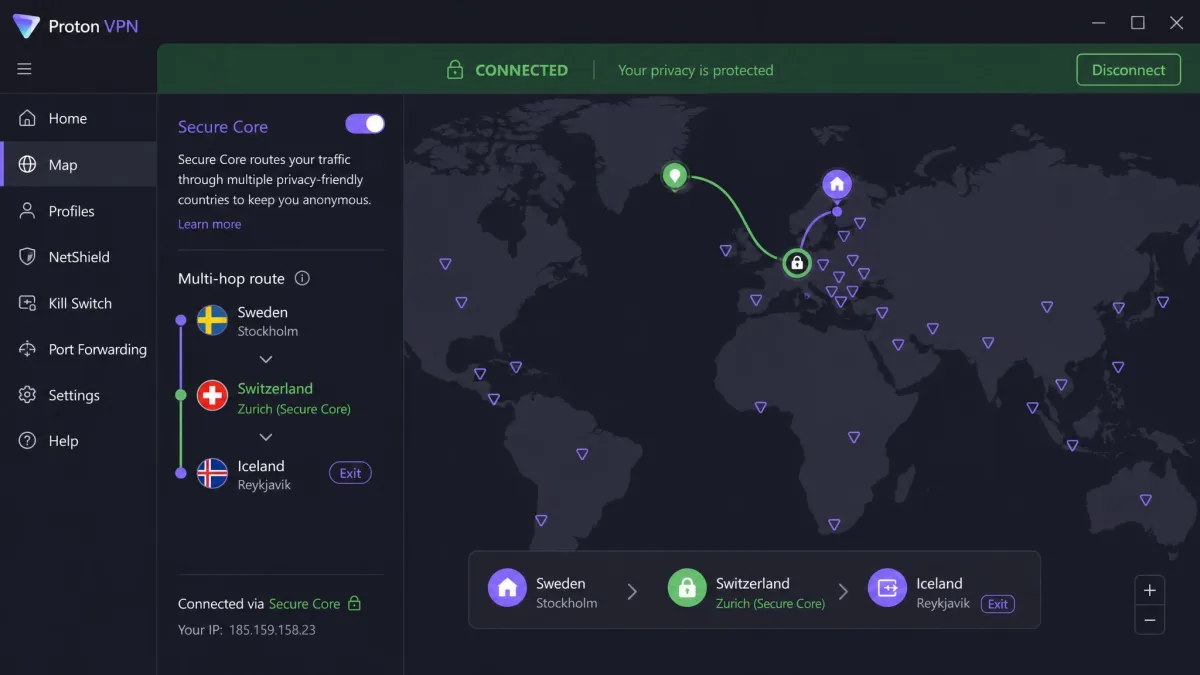
Task: Zoom out the map with minus button
Action: pos(1150,620)
